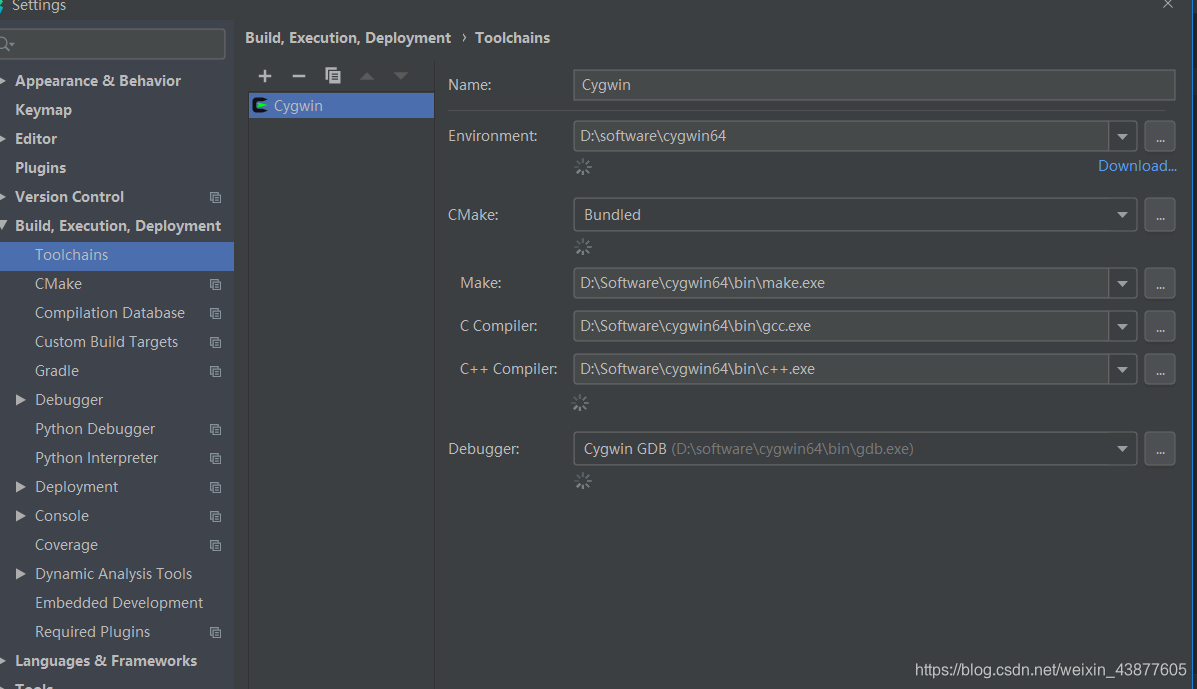Open Plugins settings

coord(40,168)
